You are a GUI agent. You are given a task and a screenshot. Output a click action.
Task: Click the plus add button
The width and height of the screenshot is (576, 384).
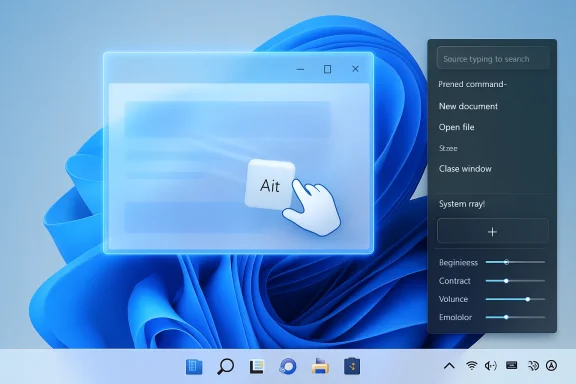[493, 232]
